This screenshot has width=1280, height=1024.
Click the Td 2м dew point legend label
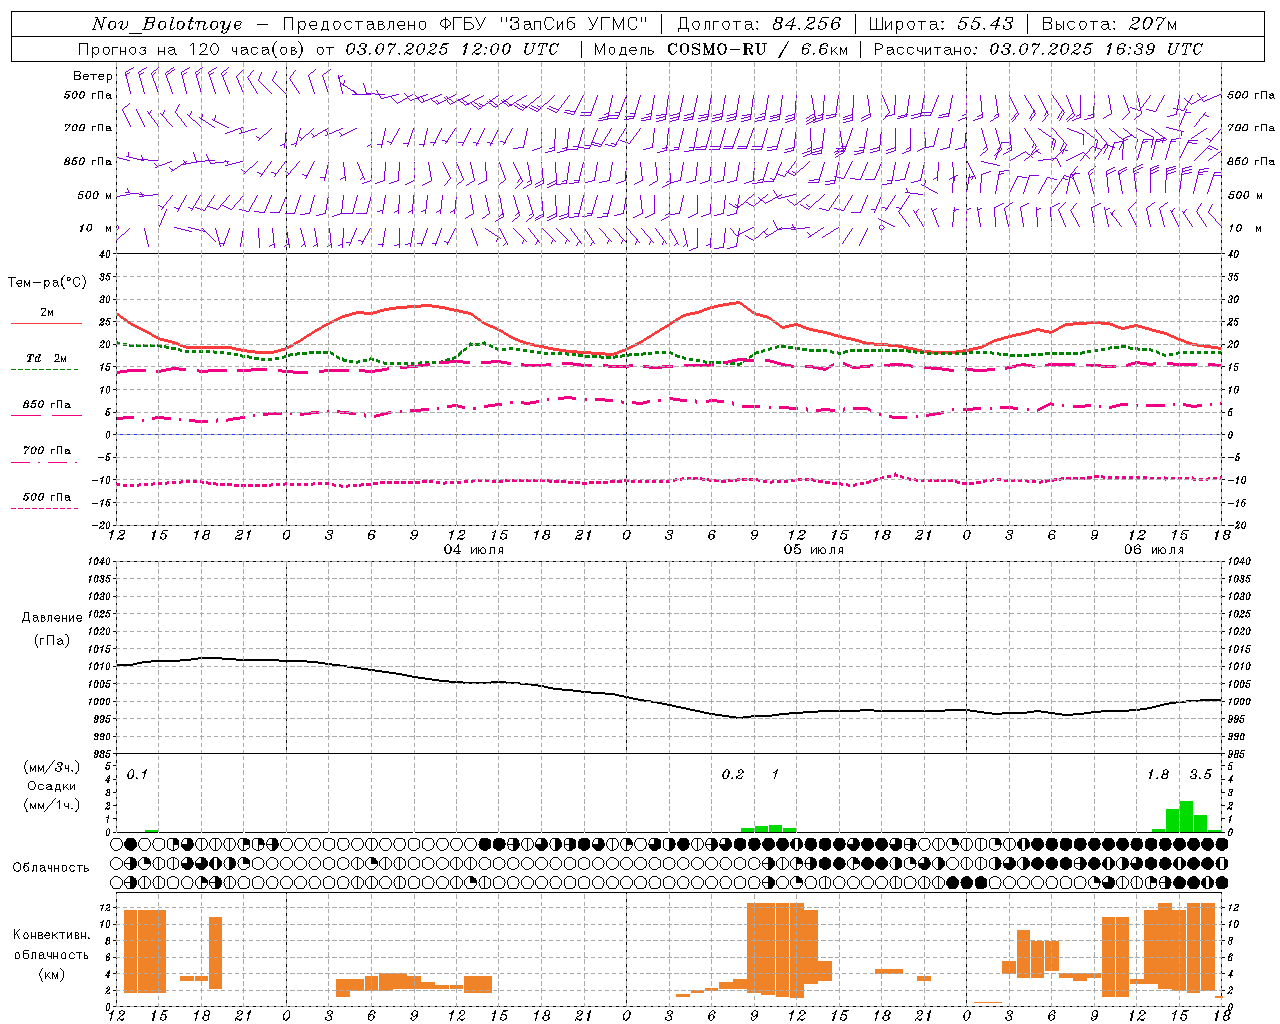[x=46, y=358]
